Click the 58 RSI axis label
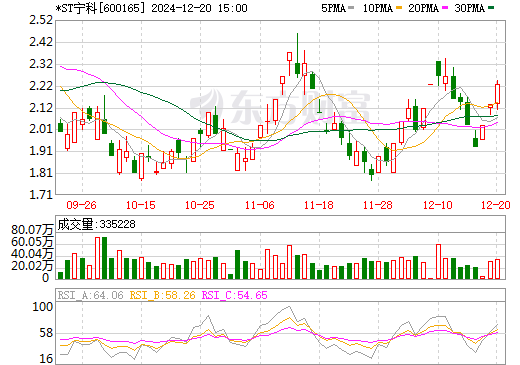Viewport: 520px width, 365px height. (46, 333)
